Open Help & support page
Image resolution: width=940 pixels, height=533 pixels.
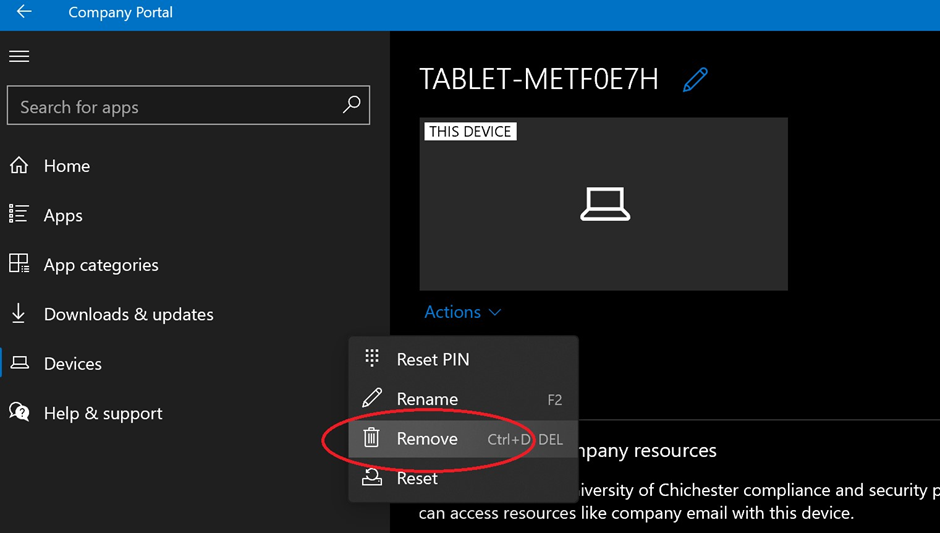click(x=195, y=412)
